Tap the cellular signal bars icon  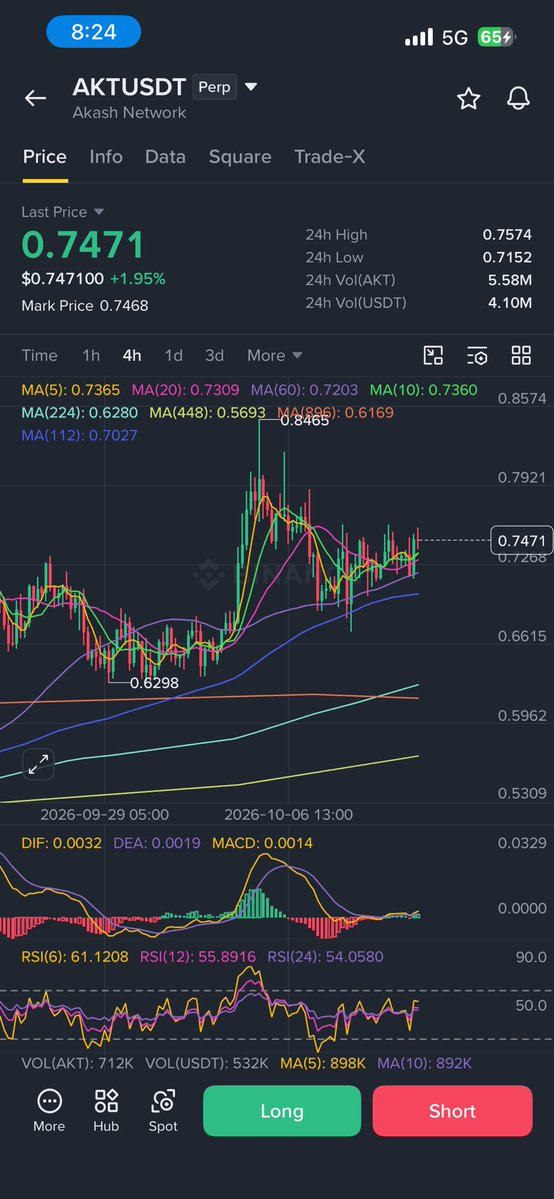(419, 37)
